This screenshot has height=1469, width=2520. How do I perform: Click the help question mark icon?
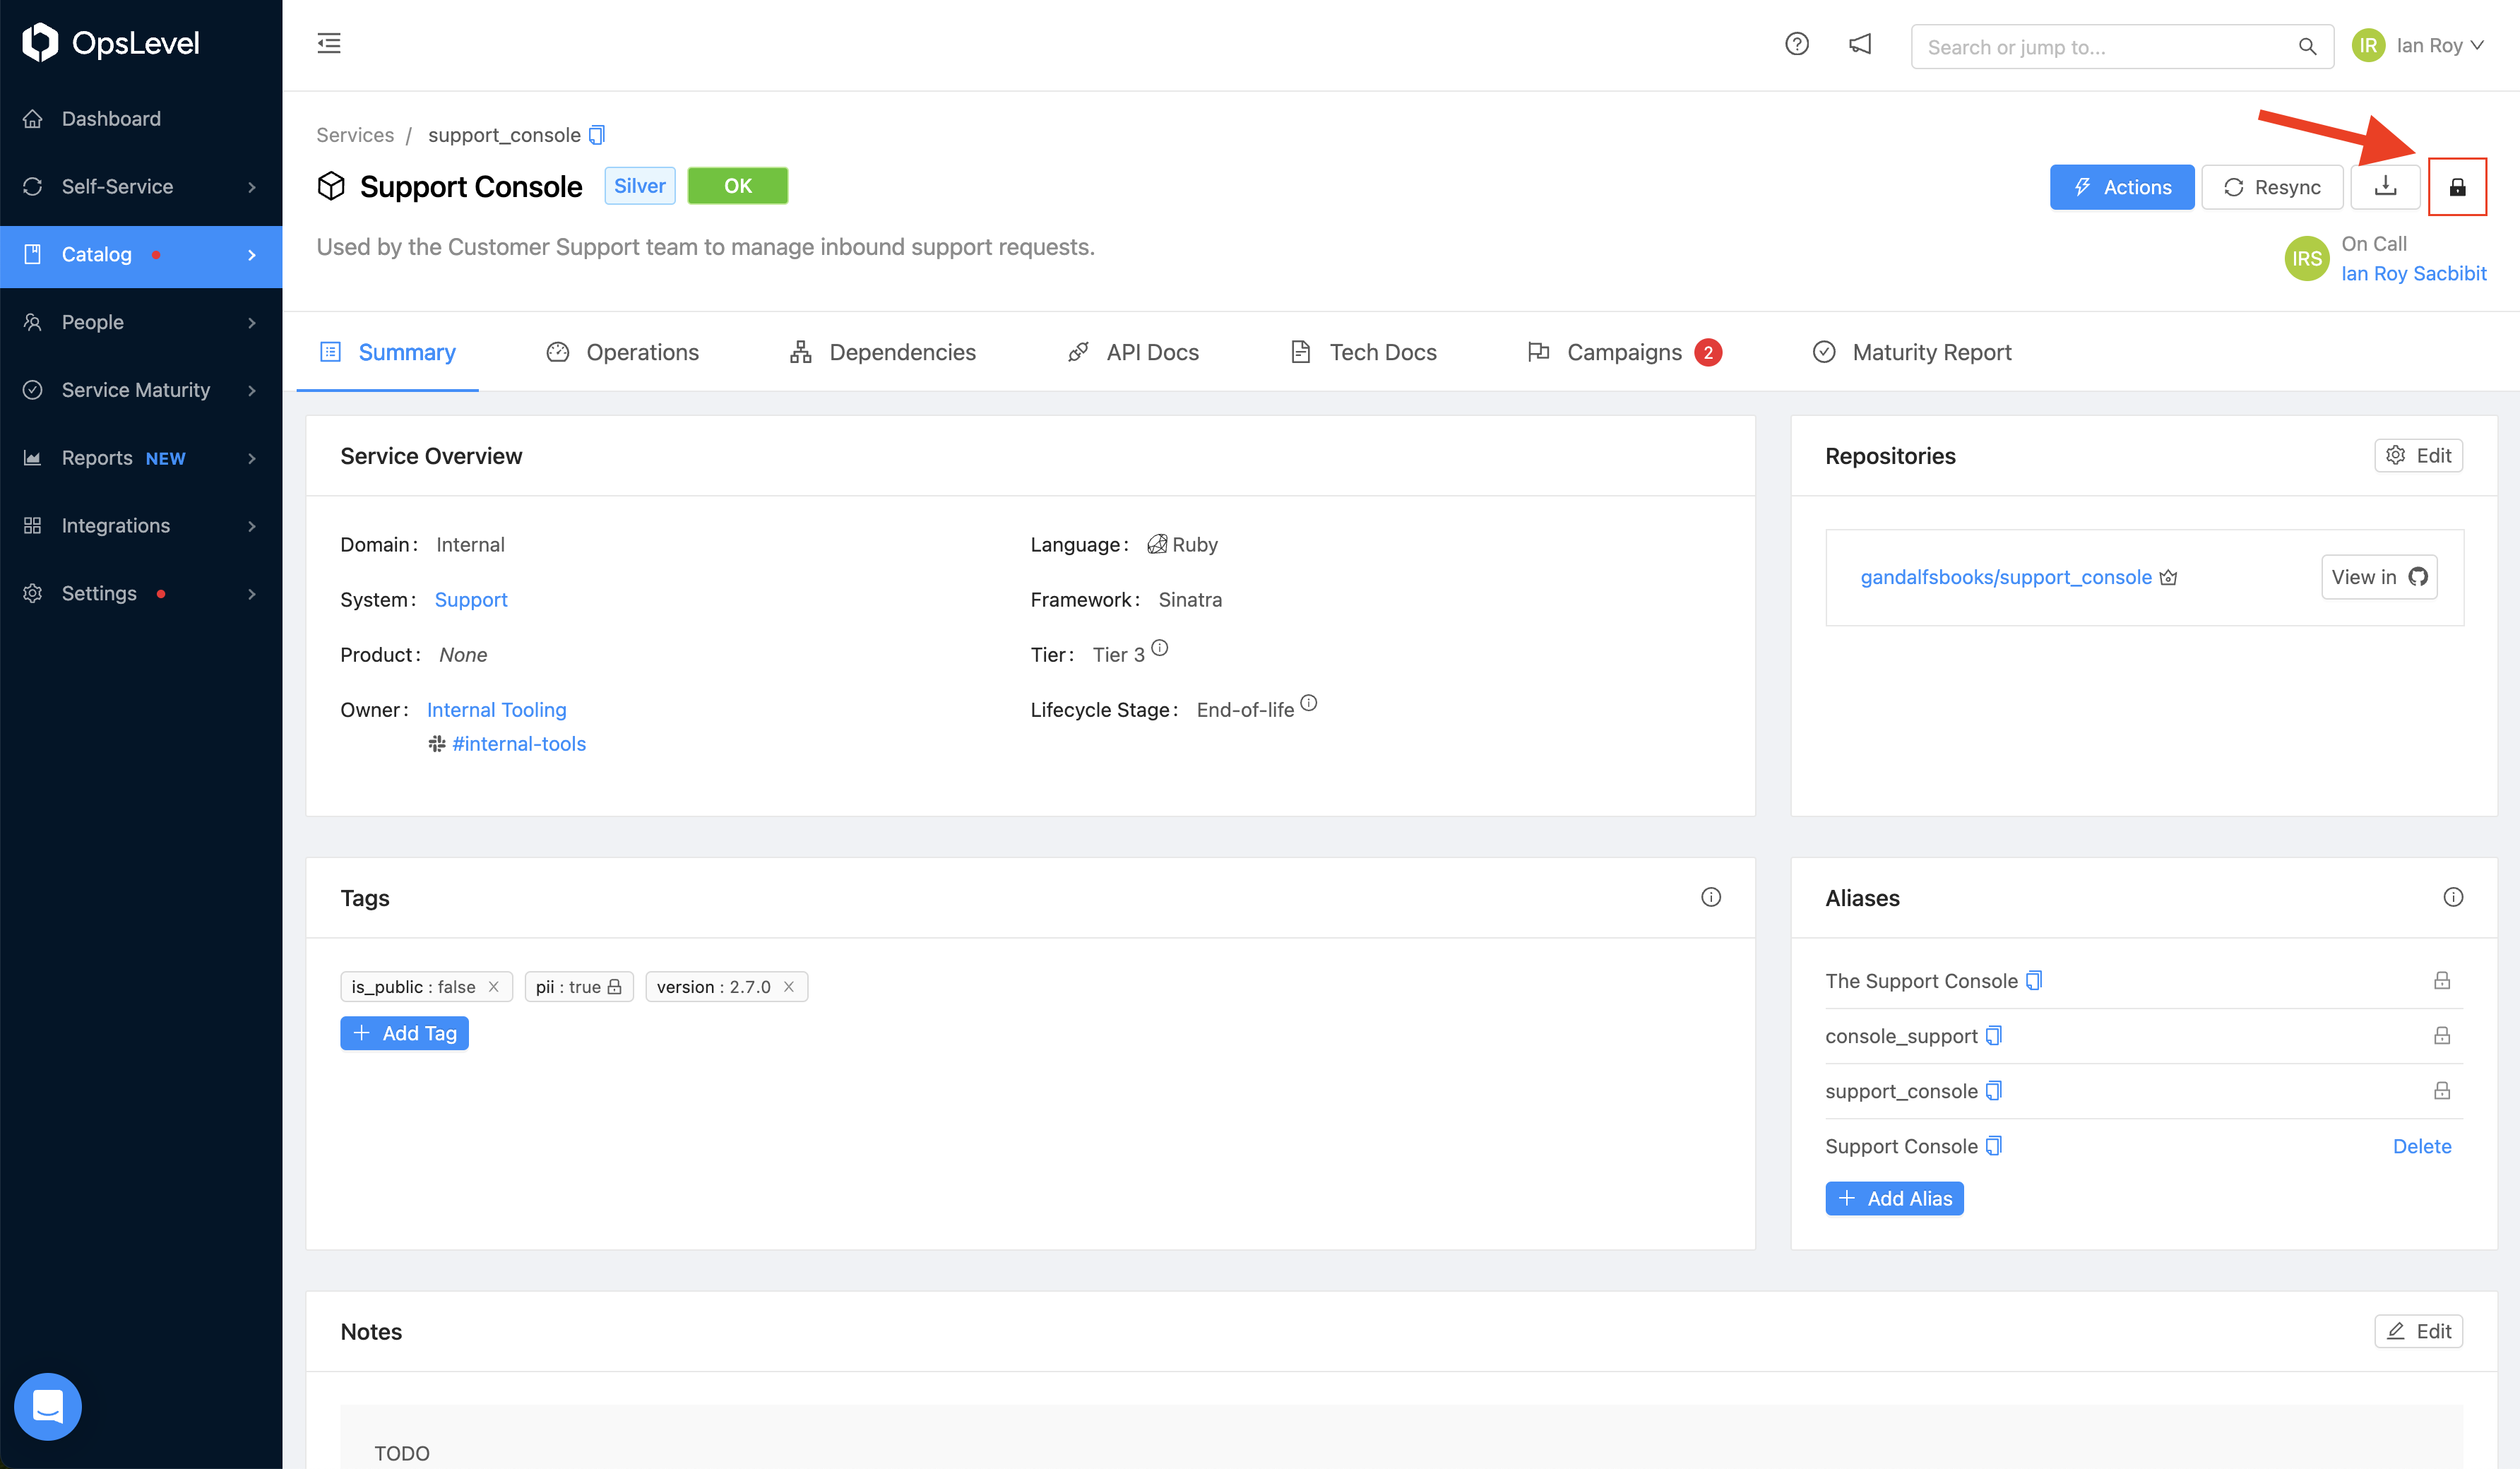(x=1797, y=45)
